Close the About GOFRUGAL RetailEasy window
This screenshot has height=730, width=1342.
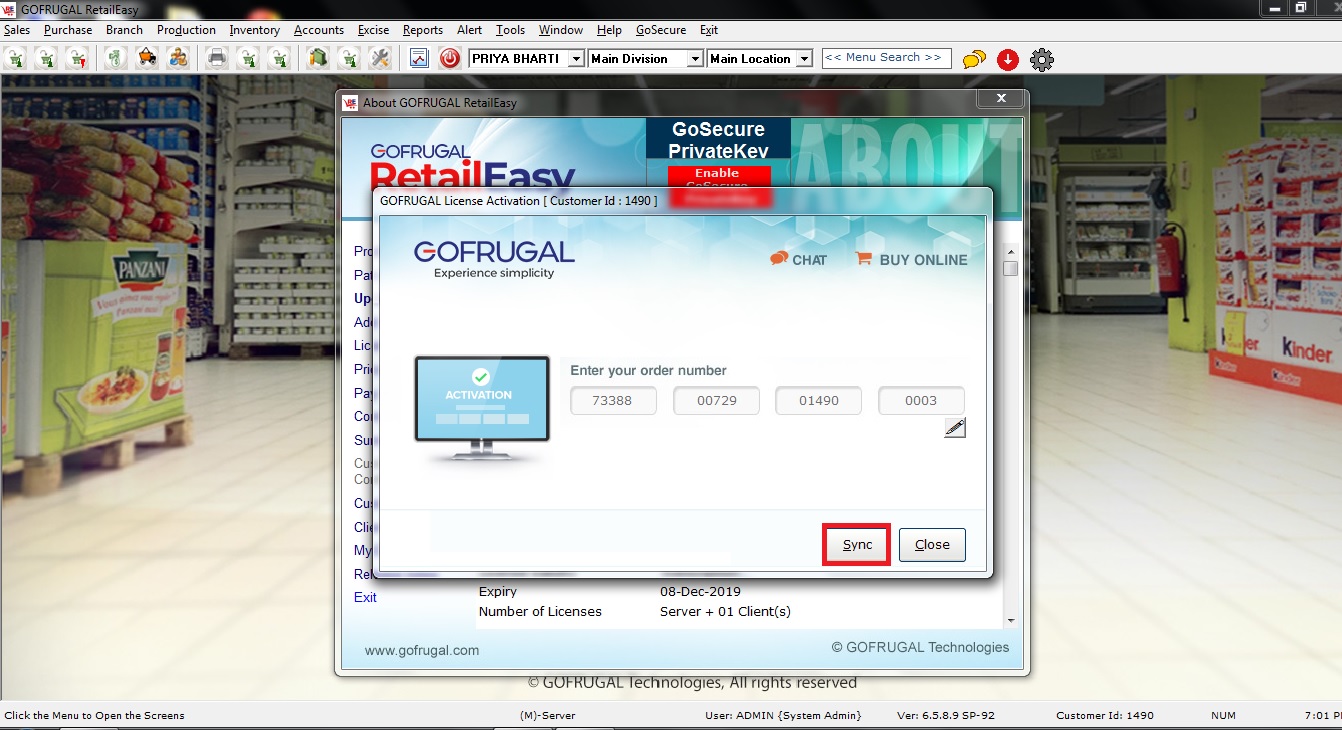(1001, 98)
